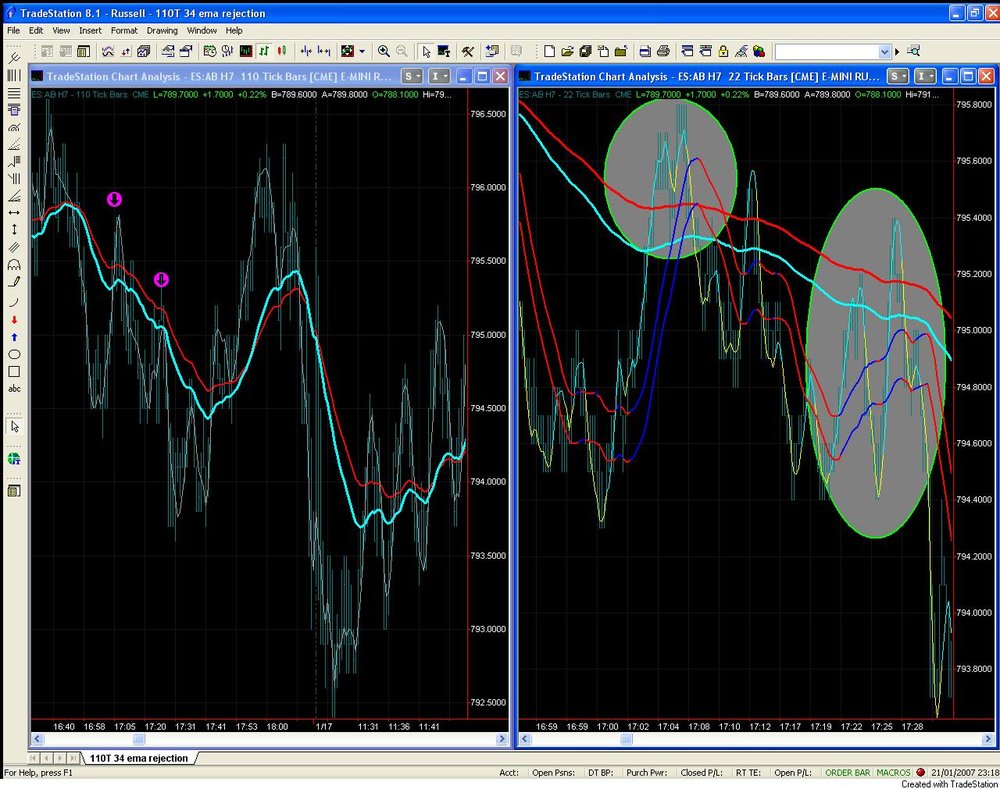Image resolution: width=1000 pixels, height=789 pixels.
Task: Click left scroll arrow of 22 Tick chart
Action: [525, 739]
